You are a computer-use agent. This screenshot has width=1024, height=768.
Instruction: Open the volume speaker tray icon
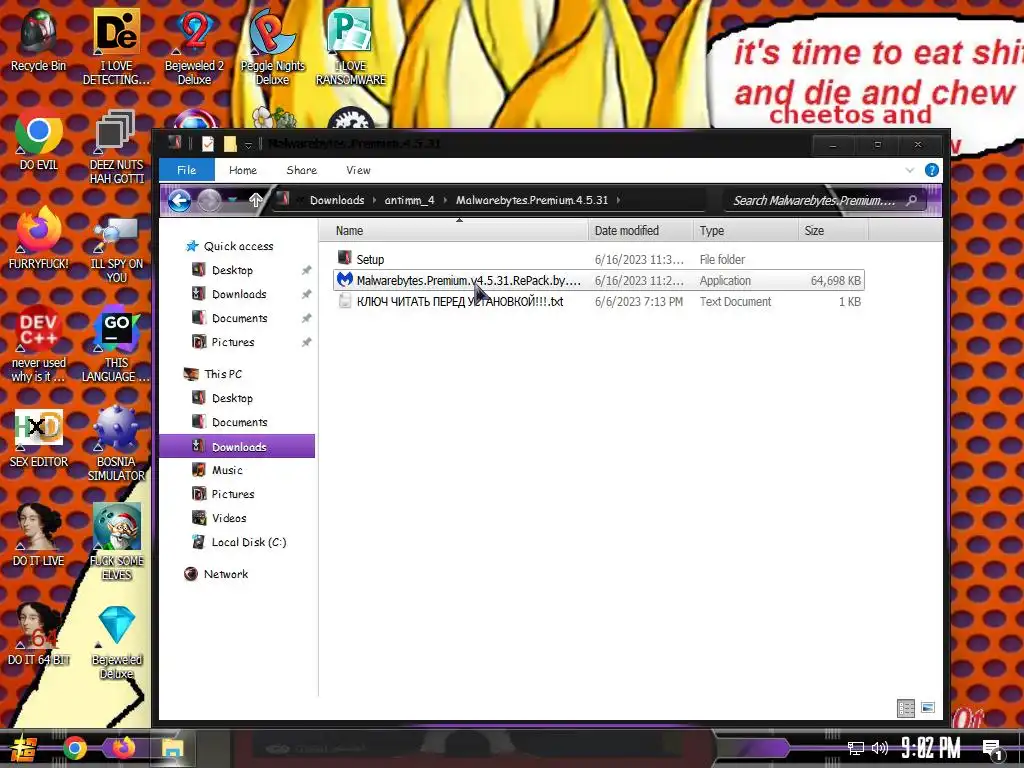point(880,748)
